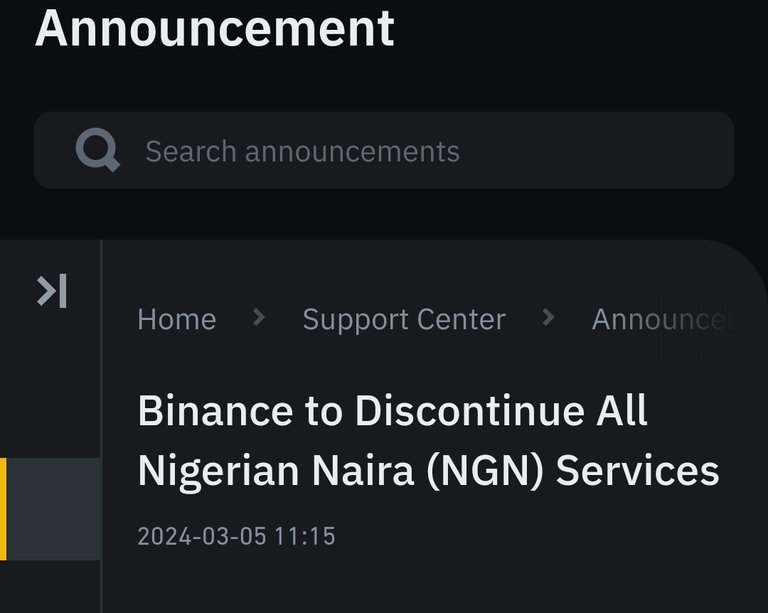The height and width of the screenshot is (613, 768).
Task: Click the yellow active indicator bar
Action: pyautogui.click(x=3, y=509)
